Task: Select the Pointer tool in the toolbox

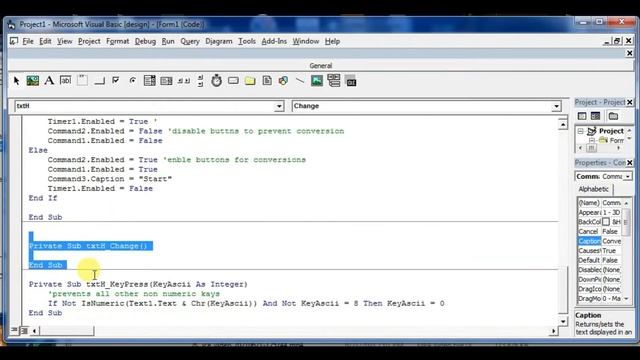Action: tap(16, 81)
